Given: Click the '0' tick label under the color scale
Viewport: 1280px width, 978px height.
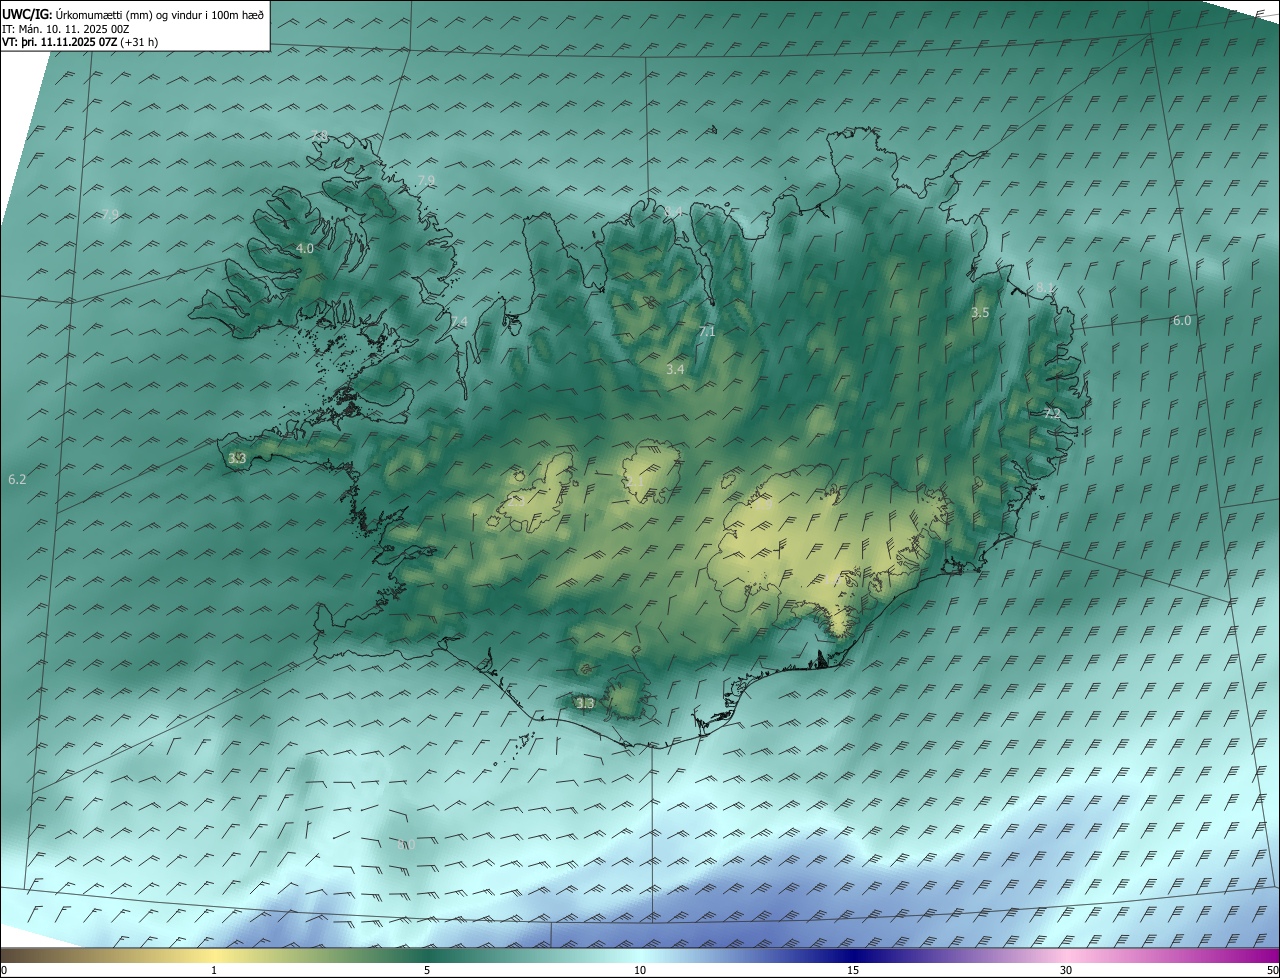Looking at the screenshot, I should pos(4,970).
